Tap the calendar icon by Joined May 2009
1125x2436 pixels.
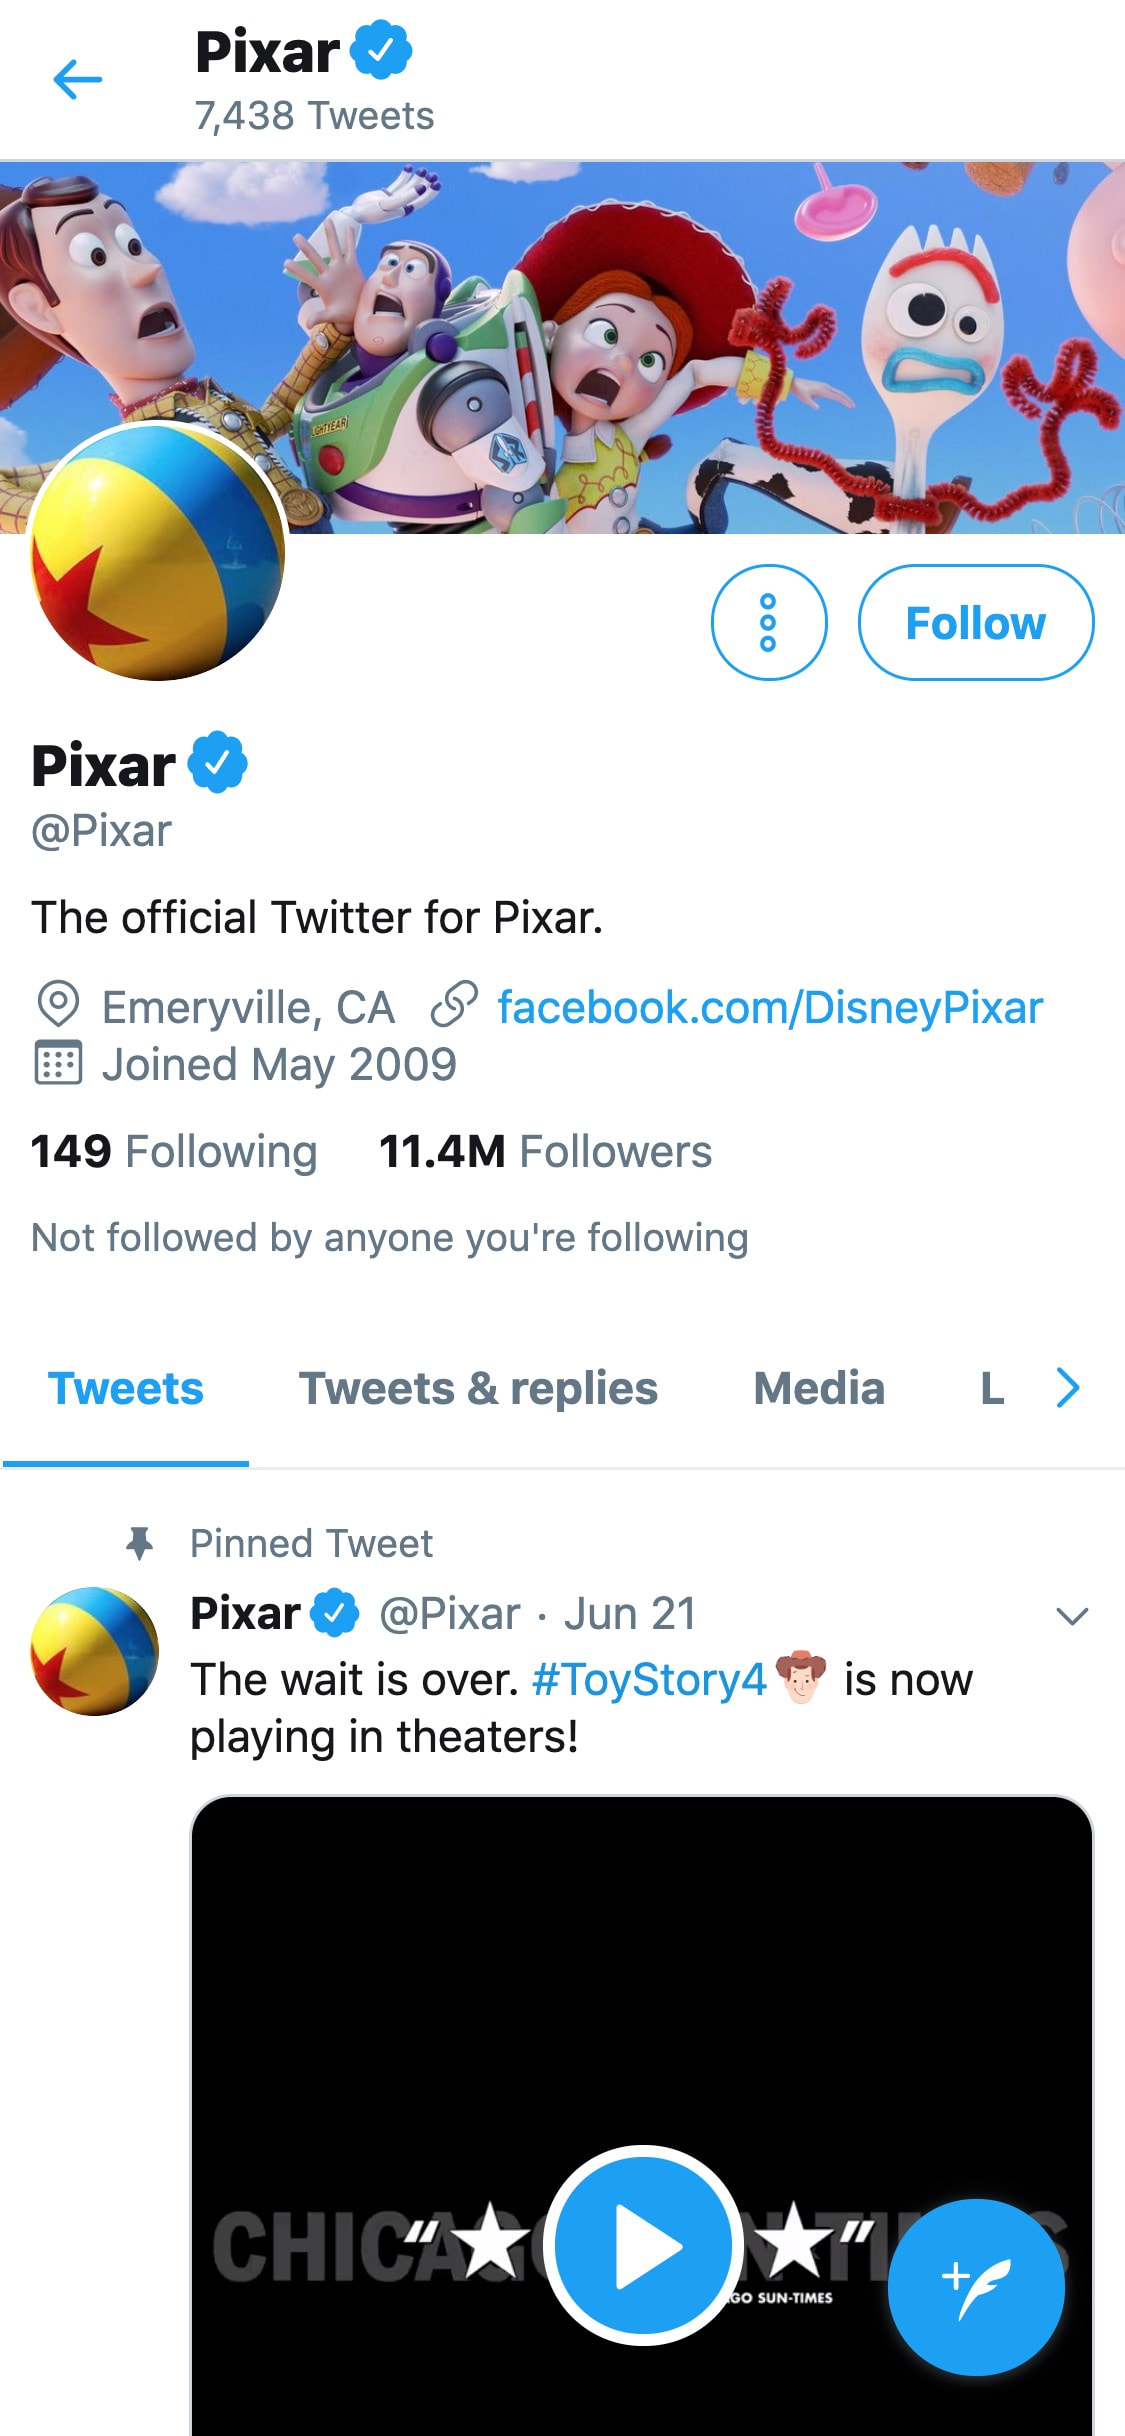58,1063
